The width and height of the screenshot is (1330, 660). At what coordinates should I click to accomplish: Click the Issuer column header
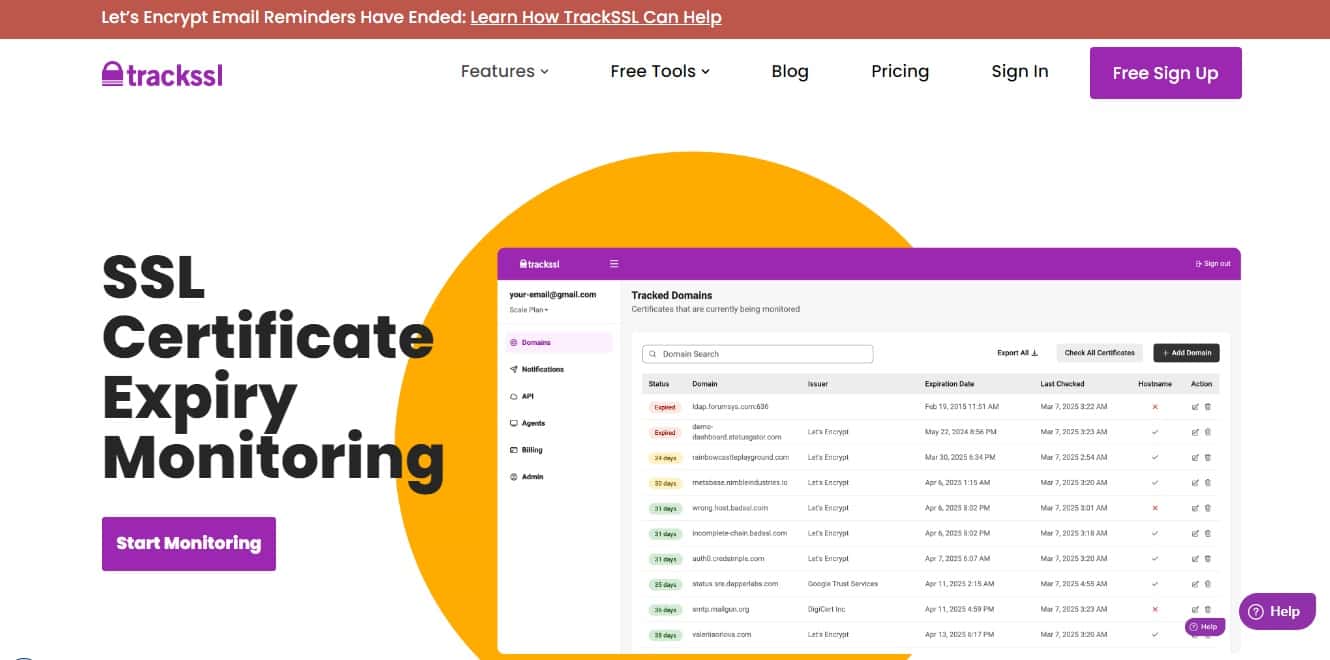pyautogui.click(x=818, y=384)
